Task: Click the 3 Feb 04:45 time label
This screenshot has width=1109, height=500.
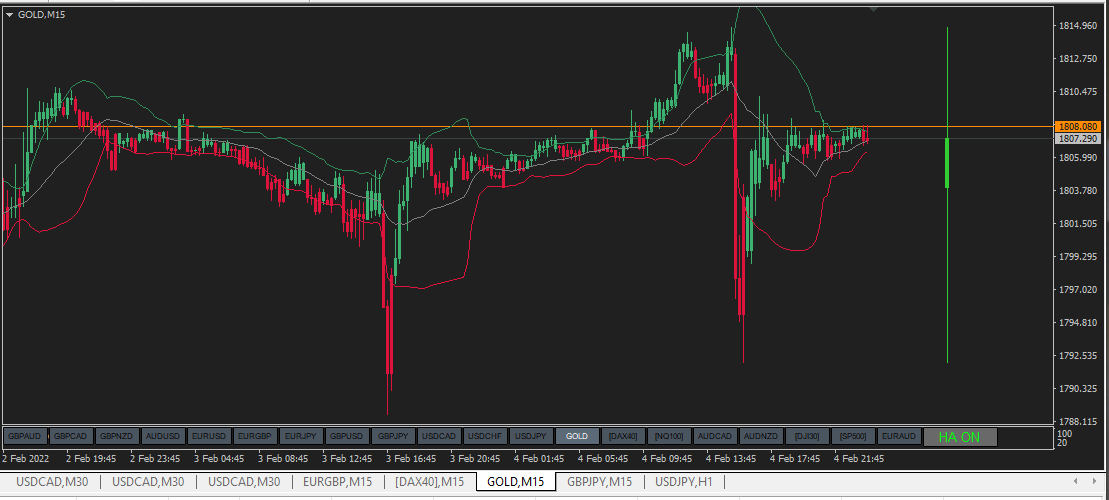Action: tap(219, 458)
